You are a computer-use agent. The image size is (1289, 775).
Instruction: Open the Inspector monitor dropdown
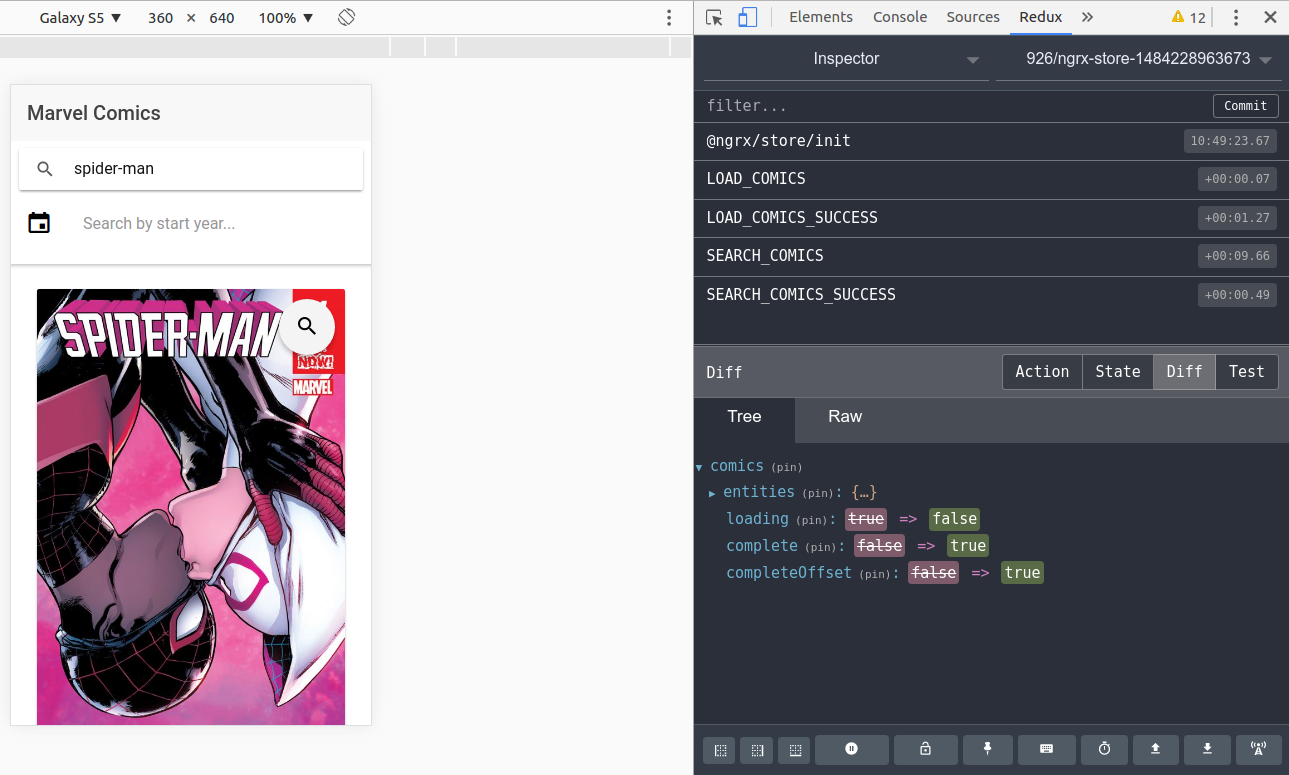coord(846,59)
